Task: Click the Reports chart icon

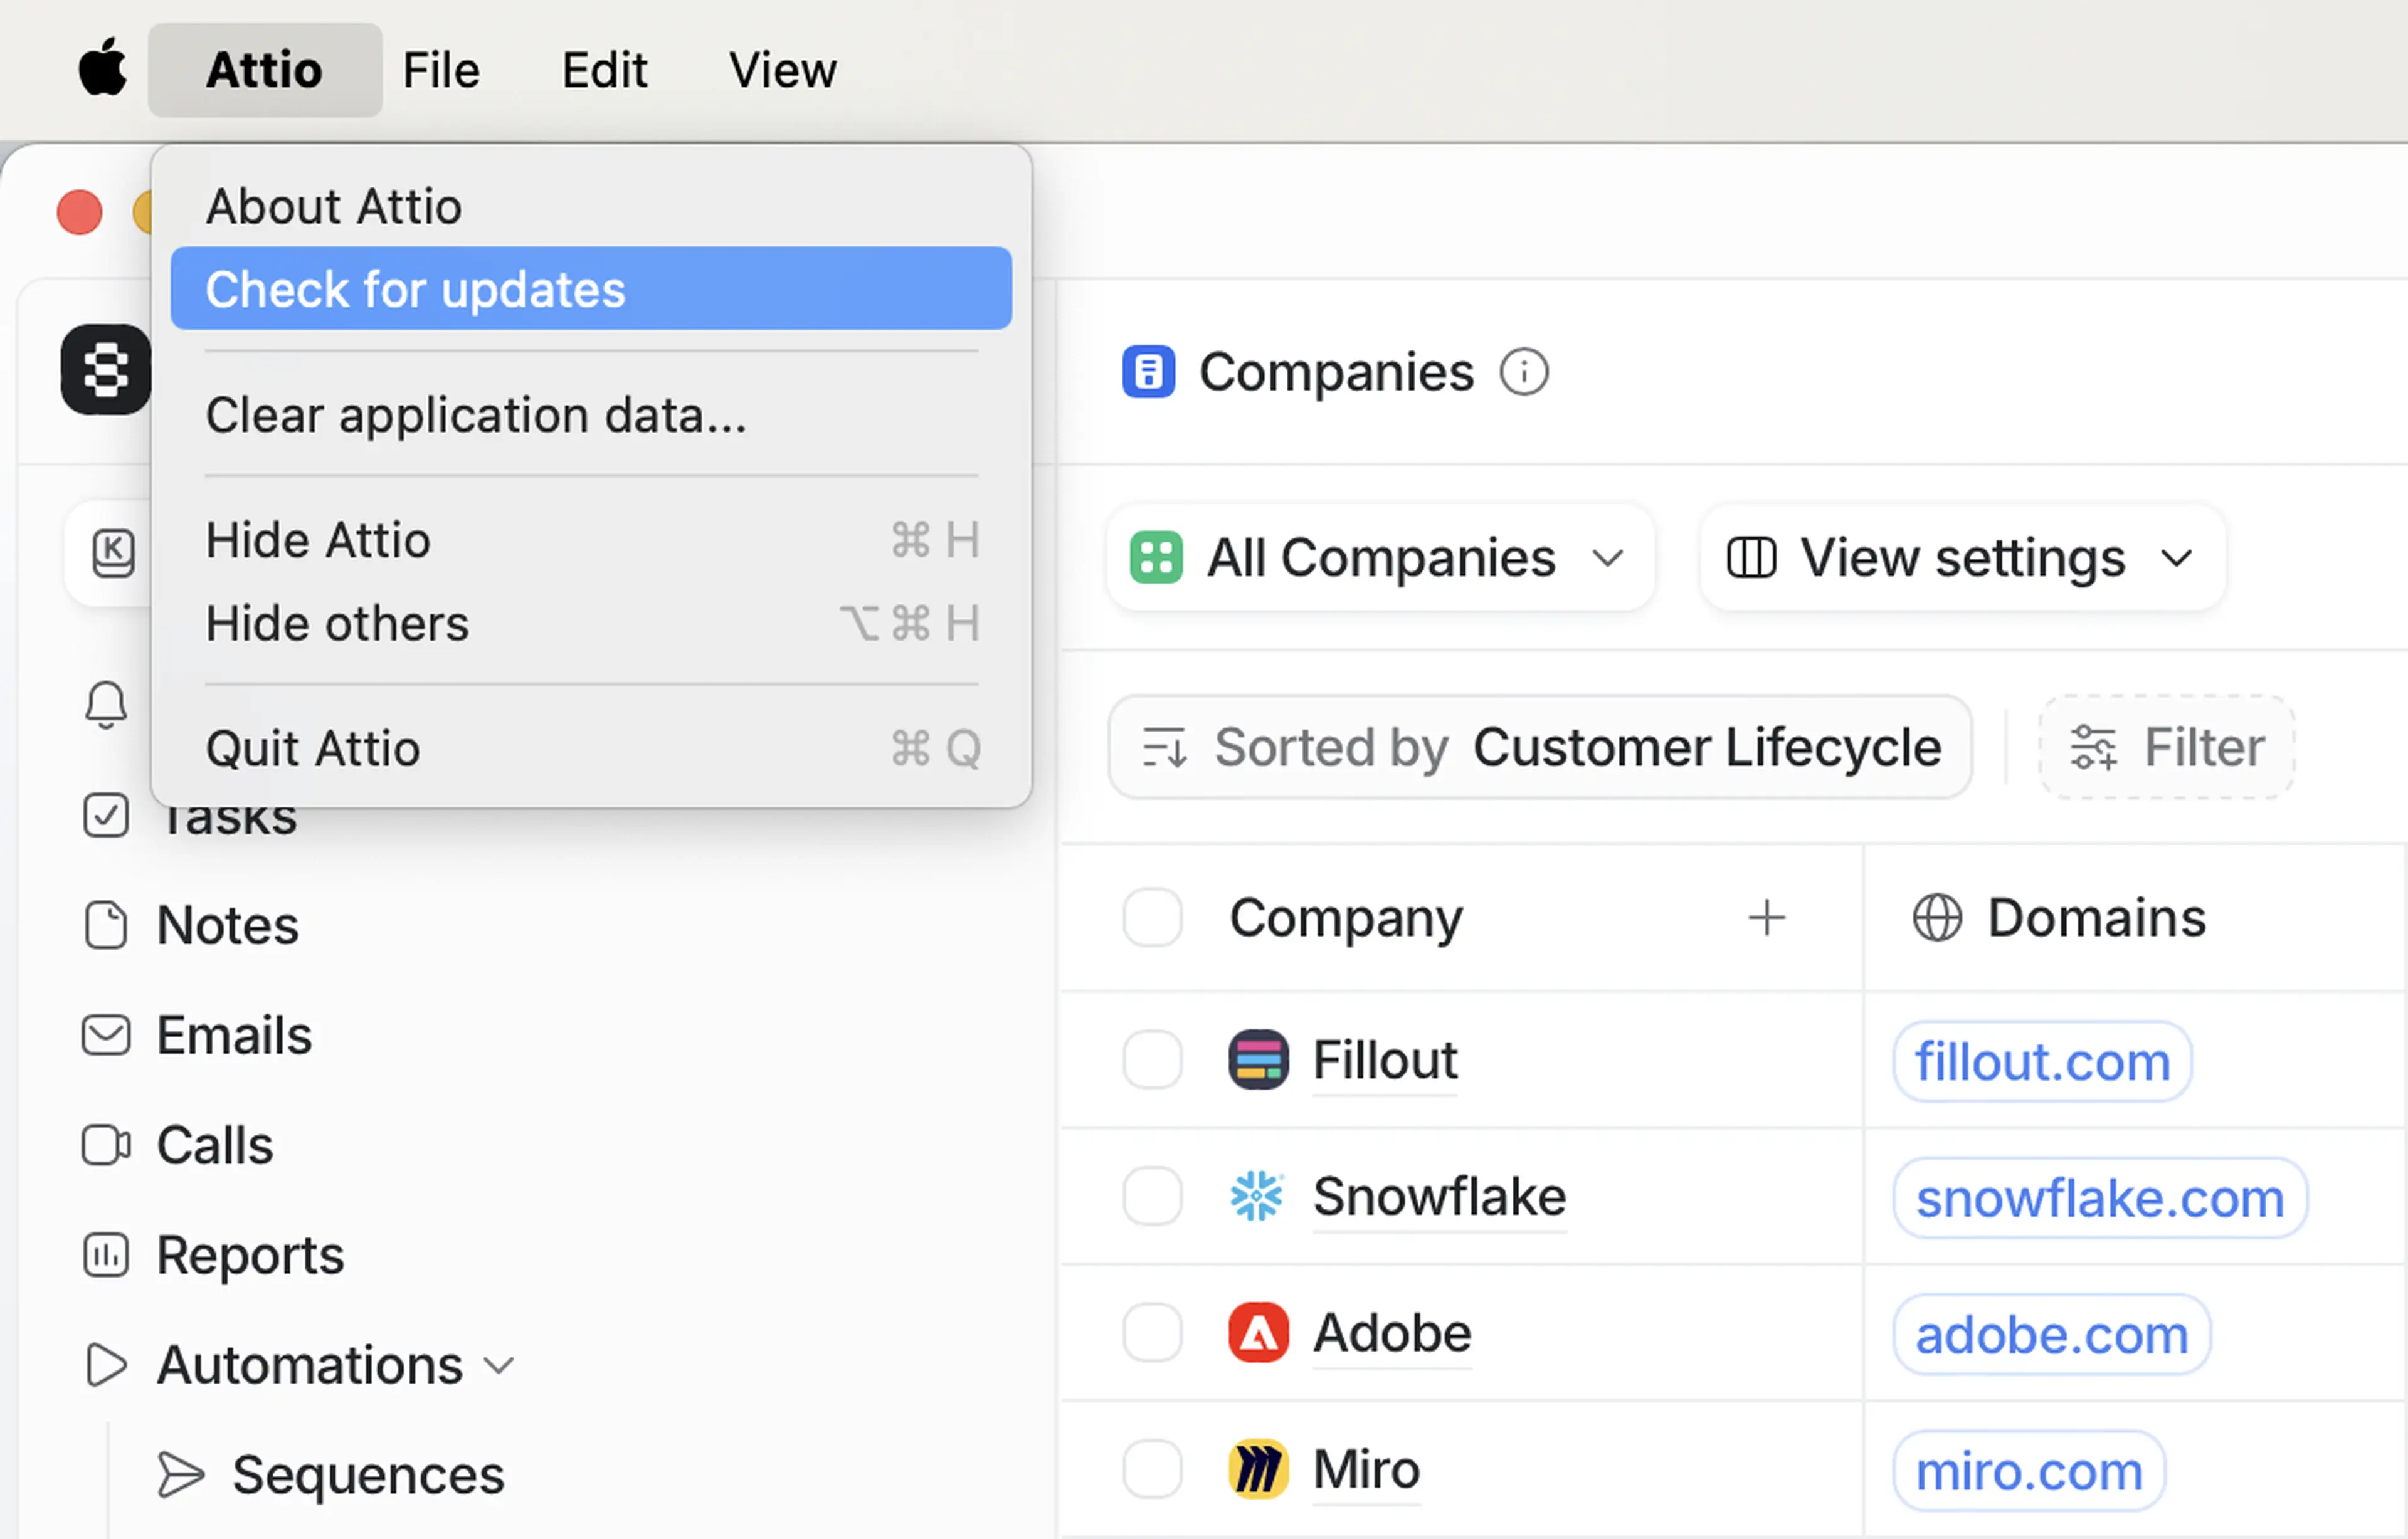Action: [x=105, y=1255]
